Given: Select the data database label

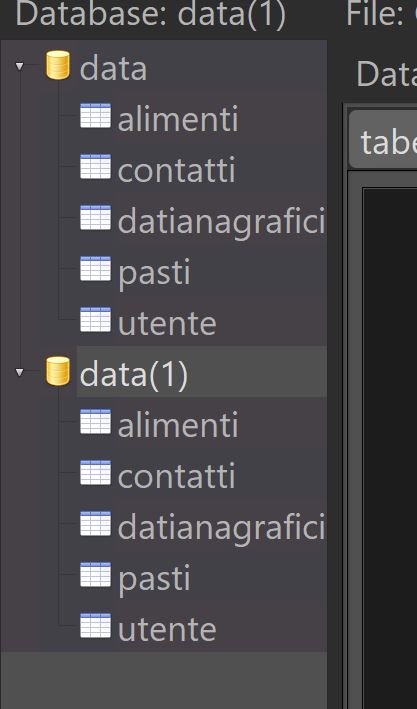Looking at the screenshot, I should pos(114,69).
